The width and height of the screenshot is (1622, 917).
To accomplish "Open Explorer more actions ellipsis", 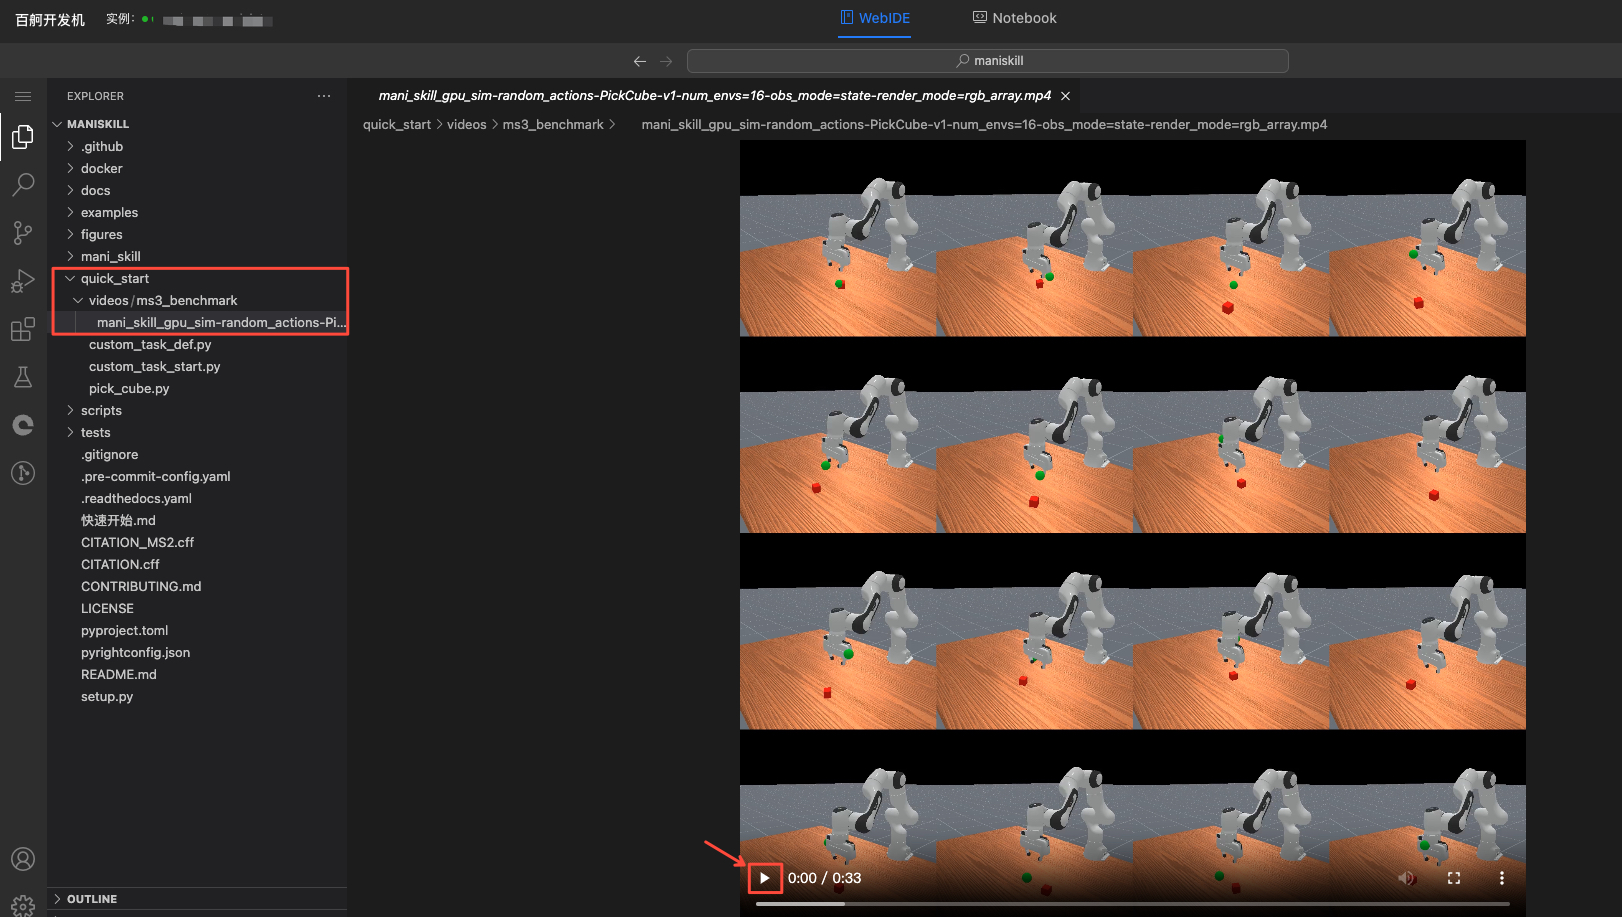I will click(324, 96).
